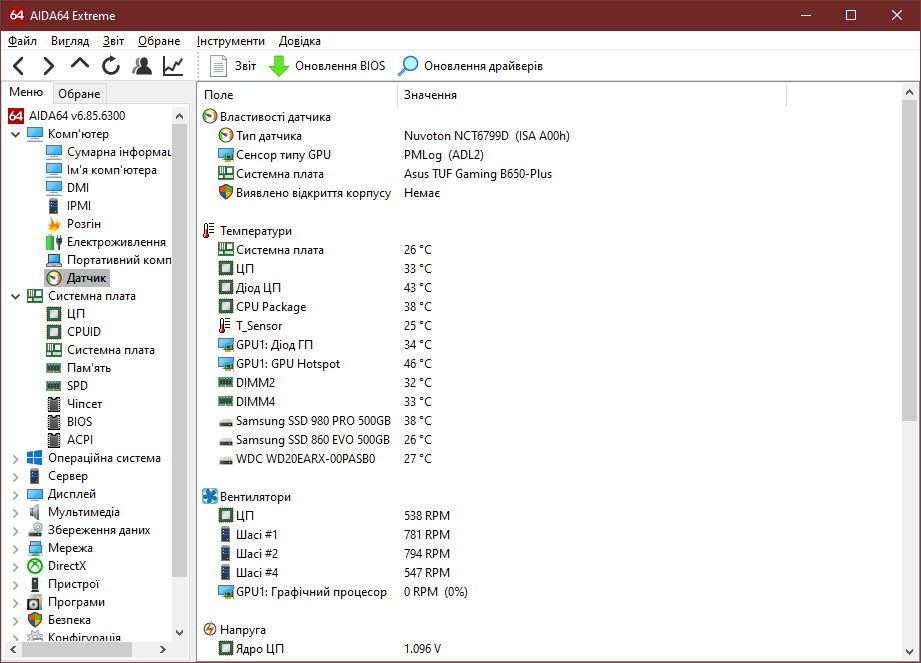Open the Обране menu in menu bar
Viewport: 921px width, 663px height.
coord(159,41)
